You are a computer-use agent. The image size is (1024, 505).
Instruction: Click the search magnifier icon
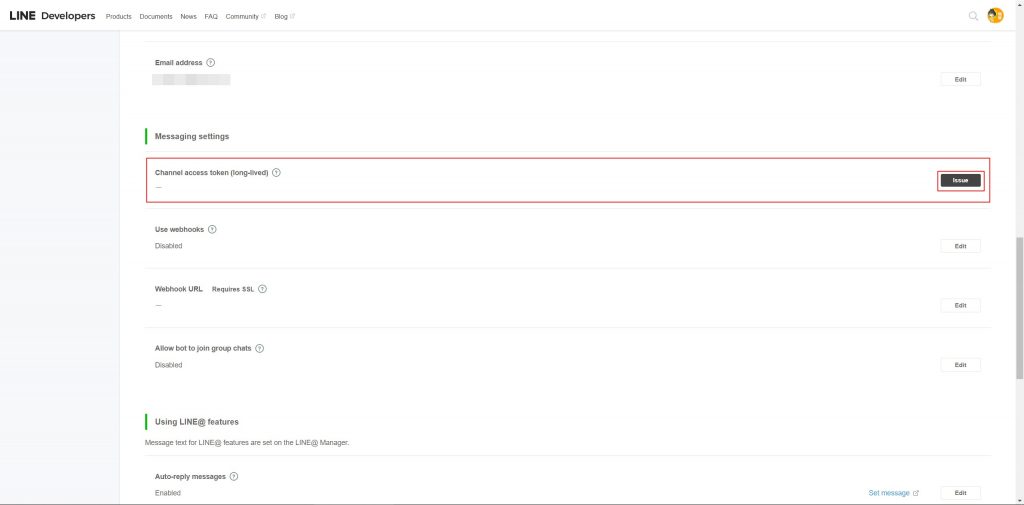[x=973, y=16]
